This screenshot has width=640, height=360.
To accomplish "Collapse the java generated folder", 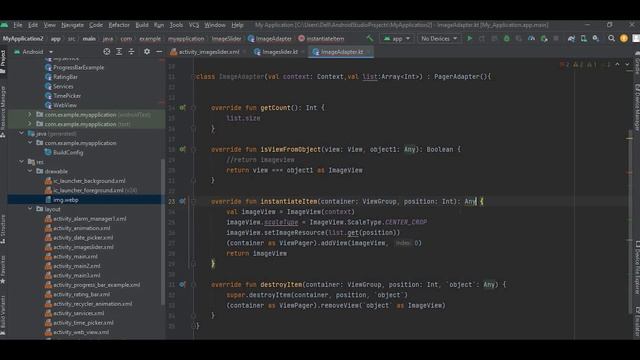I will point(21,133).
